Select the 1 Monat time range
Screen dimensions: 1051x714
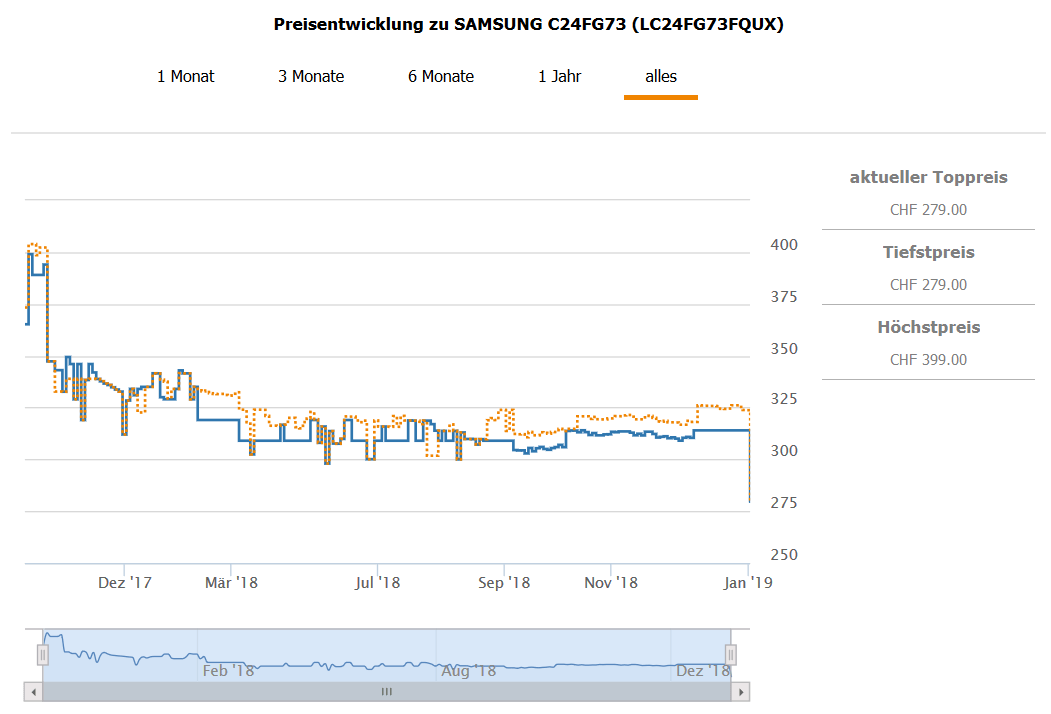tap(185, 77)
